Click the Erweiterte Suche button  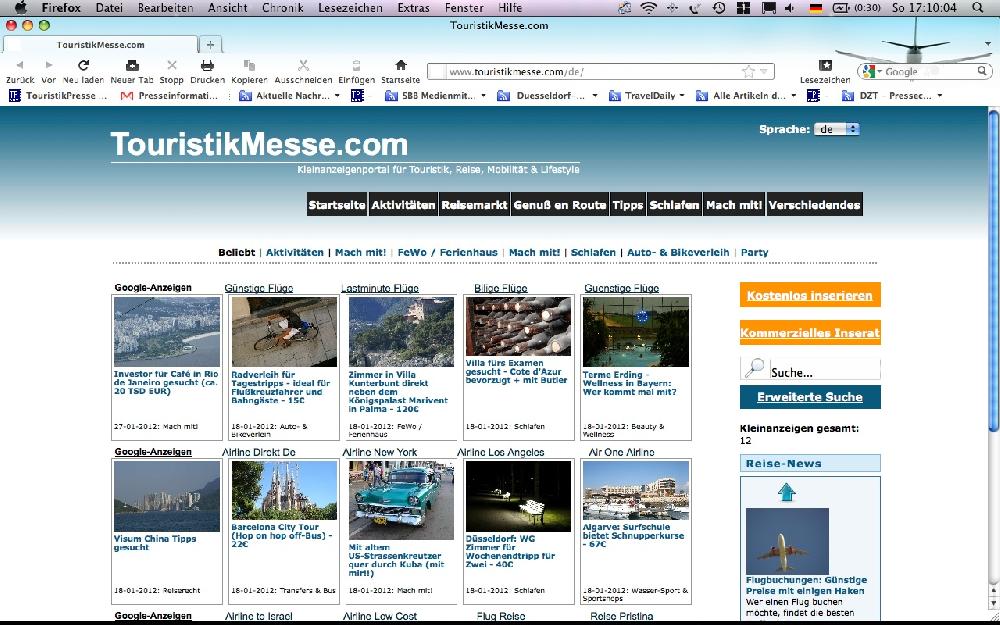click(x=810, y=397)
